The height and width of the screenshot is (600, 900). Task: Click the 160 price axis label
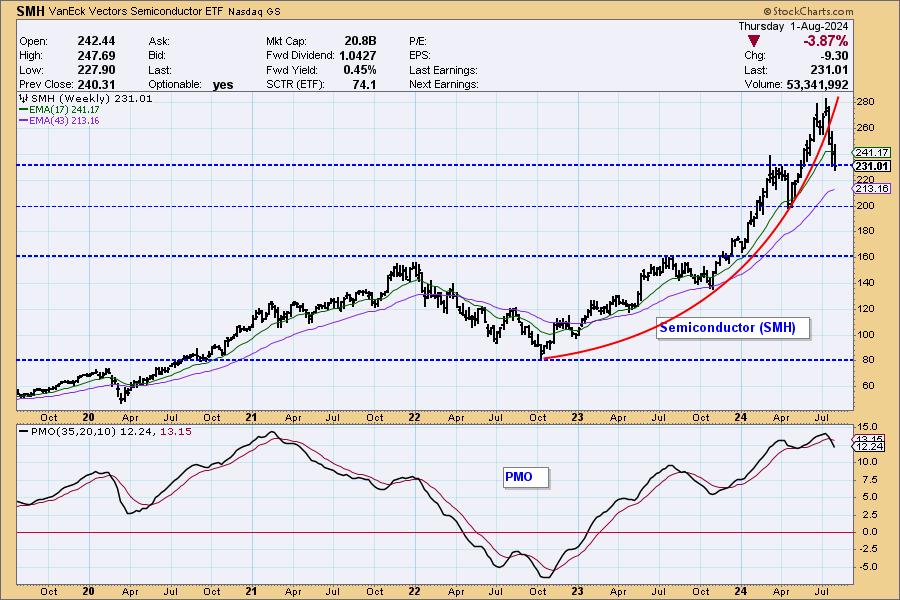[x=865, y=257]
